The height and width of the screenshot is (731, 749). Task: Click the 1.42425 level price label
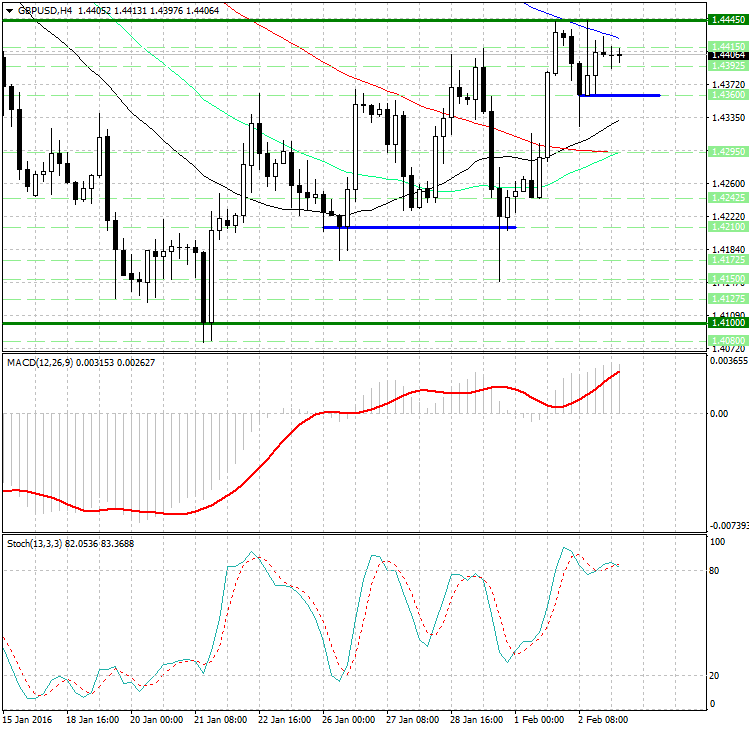(728, 197)
